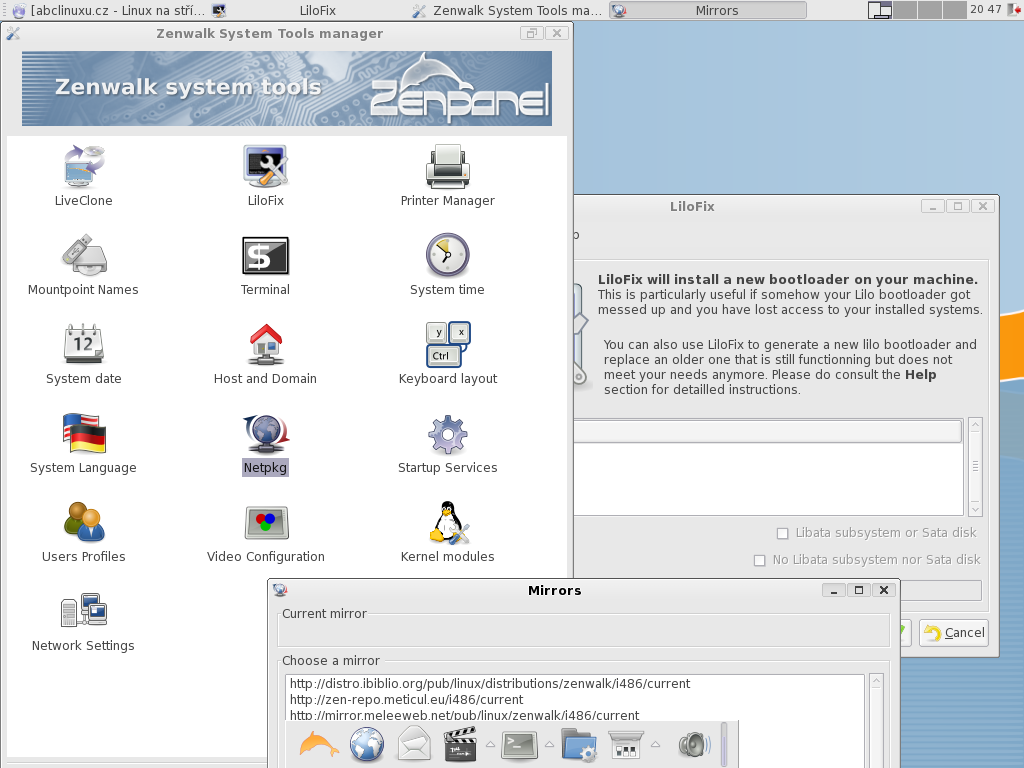This screenshot has width=1024, height=768.
Task: Launch LiloFix from the system tools grid
Action: [265, 176]
